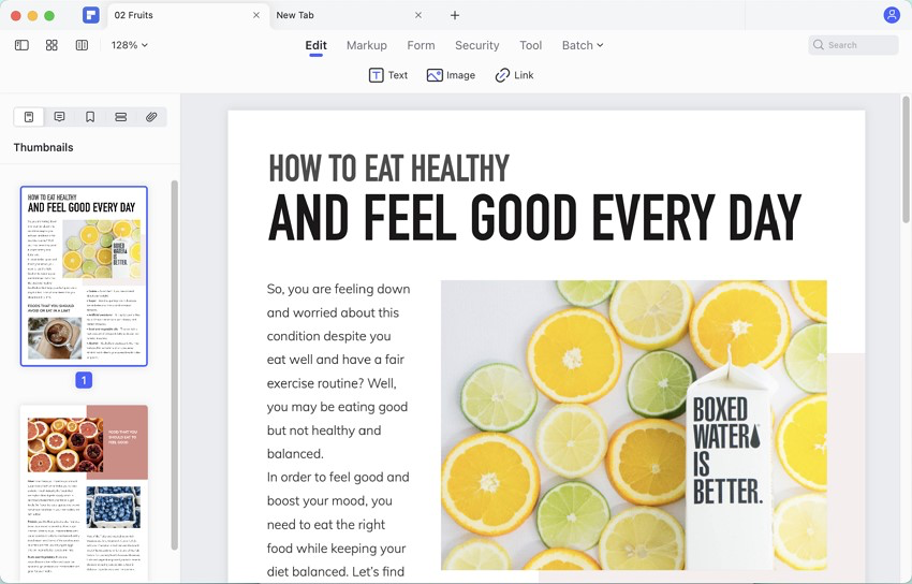Select the Image edit tool
The image size is (912, 584).
coord(450,75)
